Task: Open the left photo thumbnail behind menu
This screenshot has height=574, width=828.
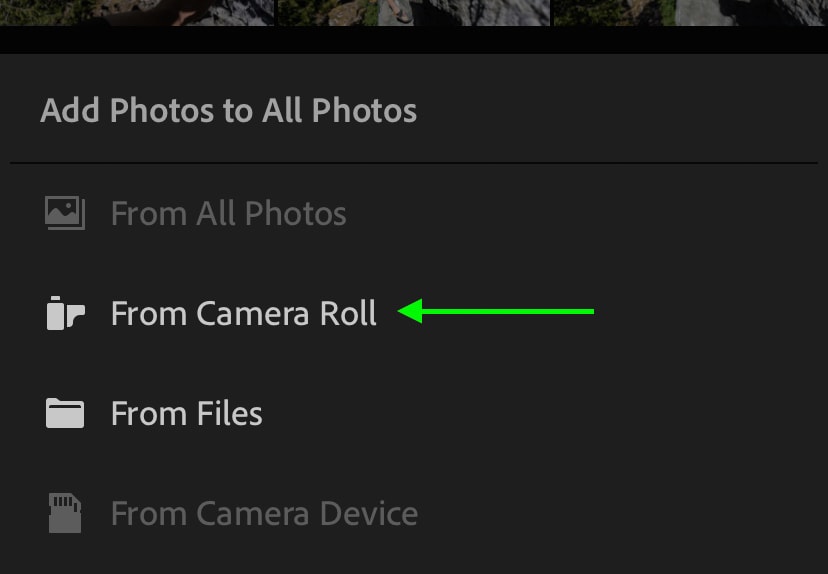Action: coord(137,13)
